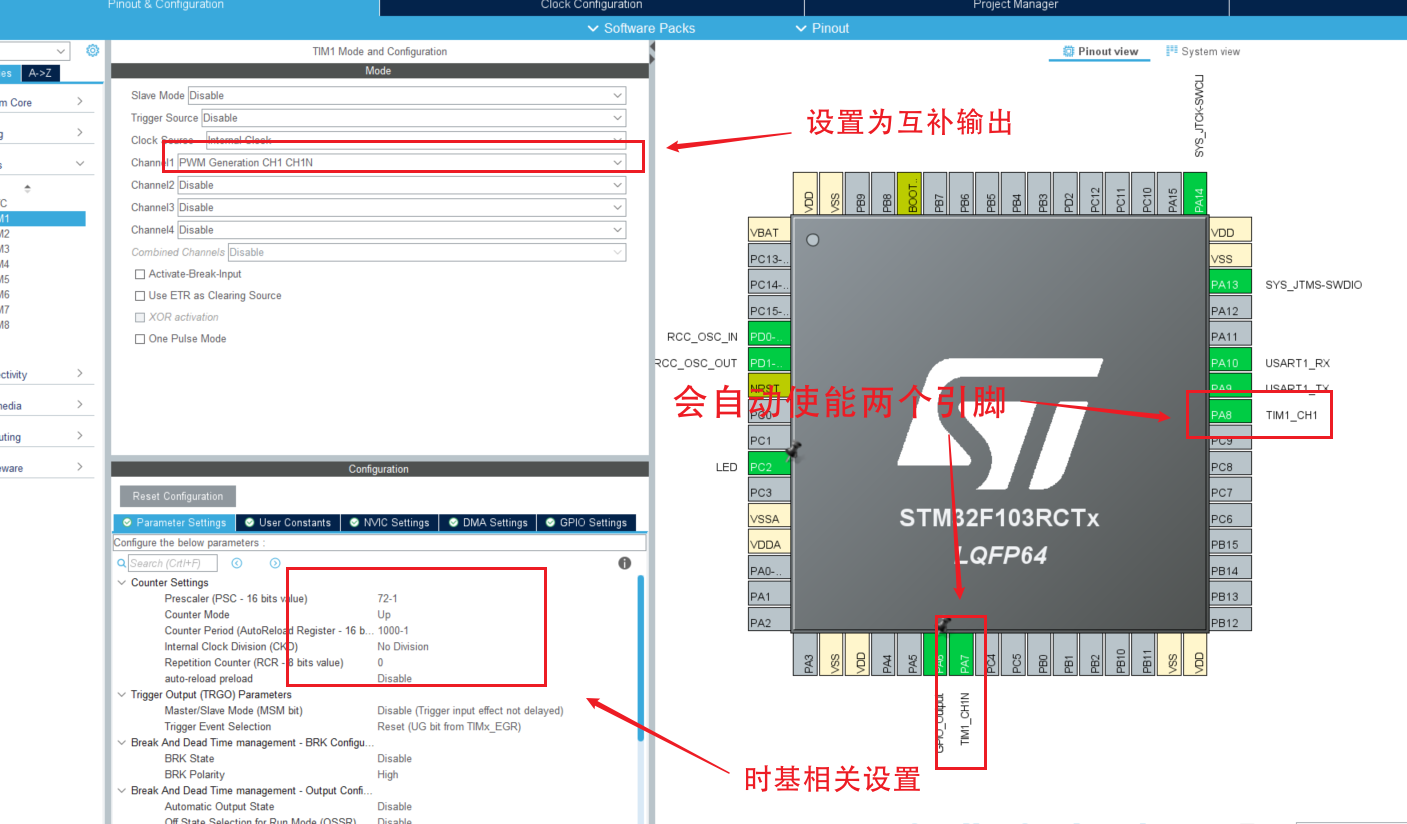This screenshot has height=824, width=1407.
Task: Switch to NVIC Settings tab
Action: [389, 522]
